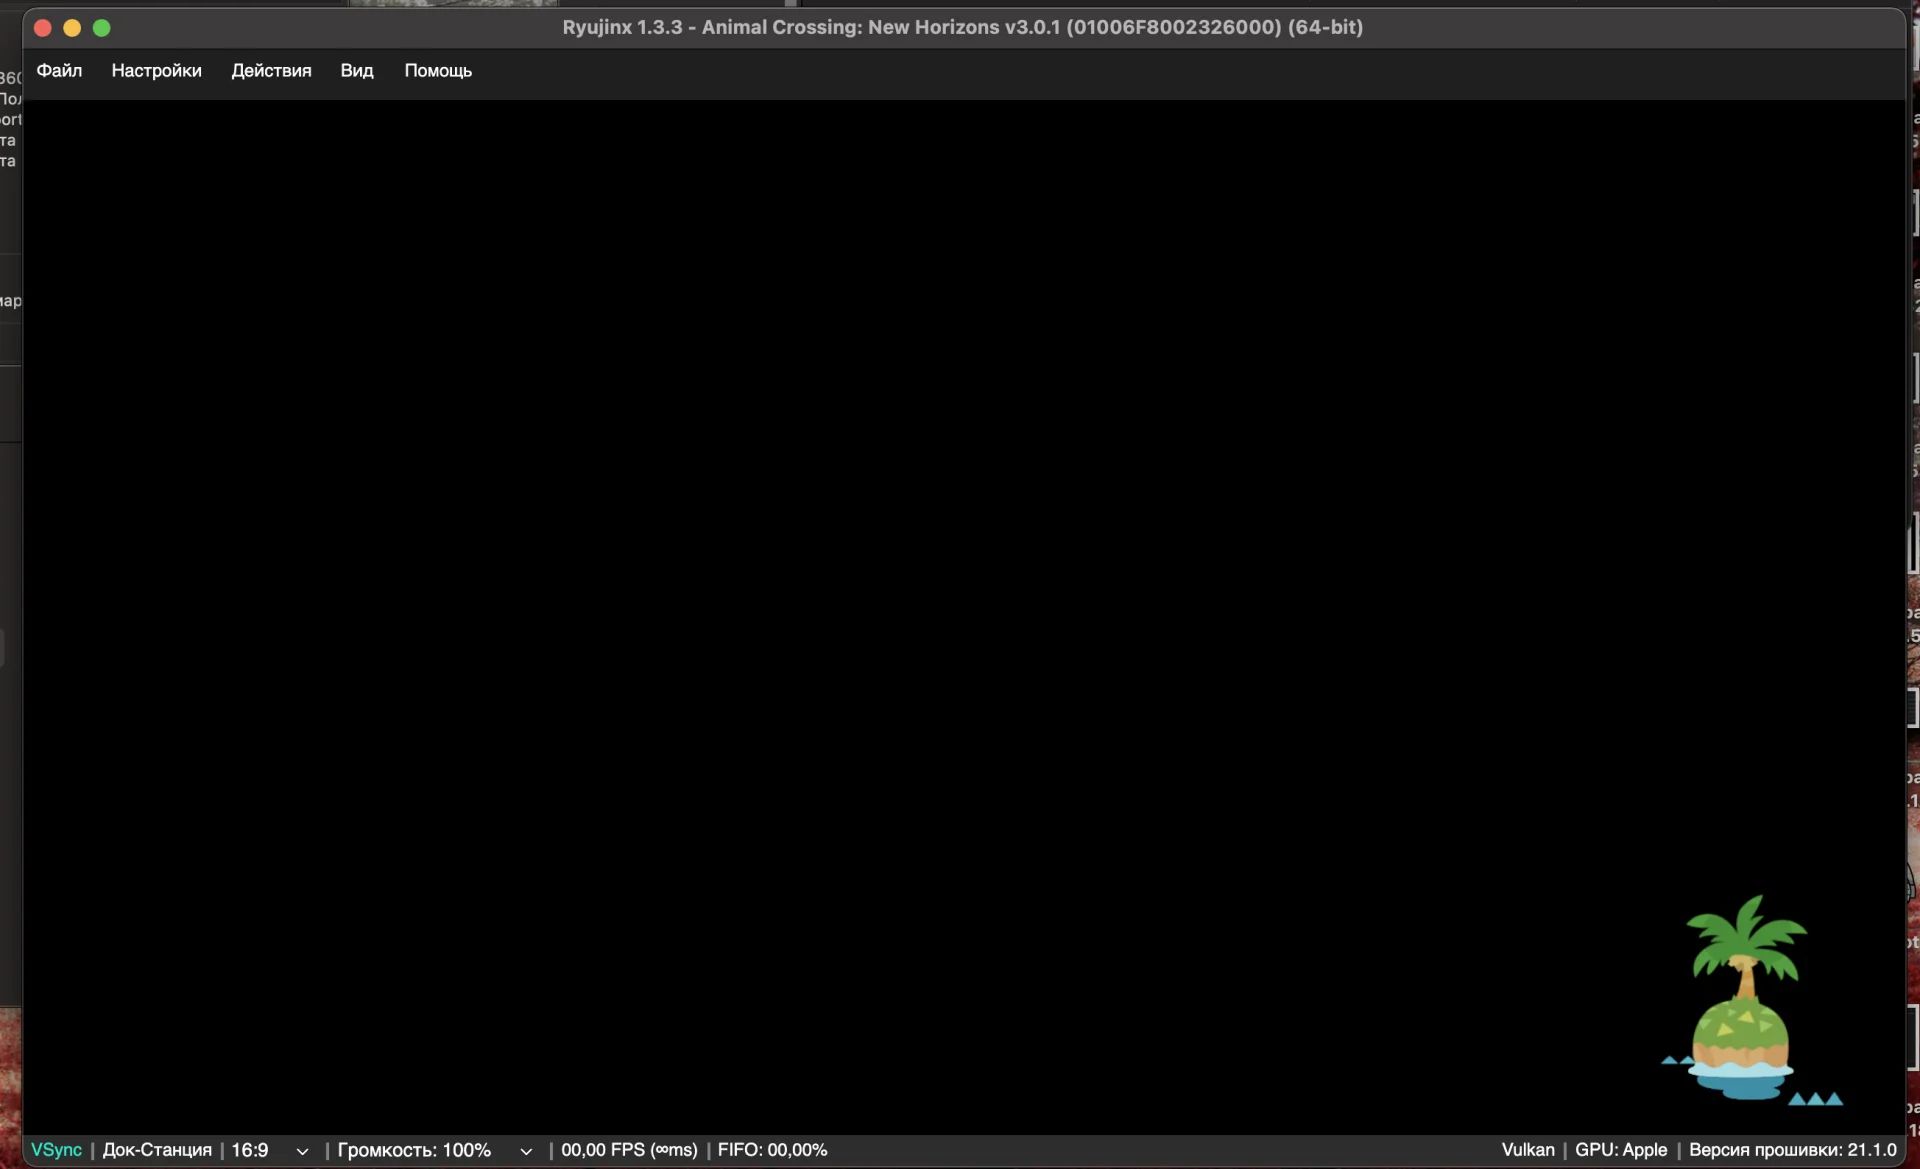Open the Настройки menu
1920x1169 pixels.
pyautogui.click(x=156, y=71)
